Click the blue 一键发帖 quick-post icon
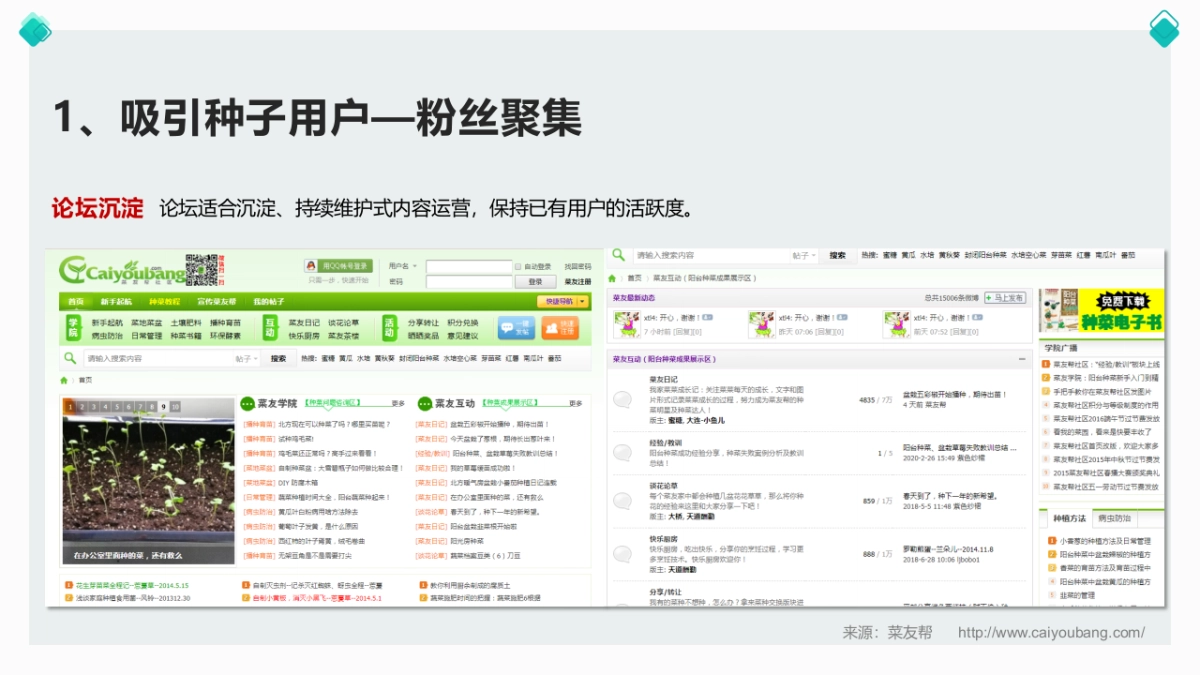This screenshot has width=1200, height=675. 516,325
